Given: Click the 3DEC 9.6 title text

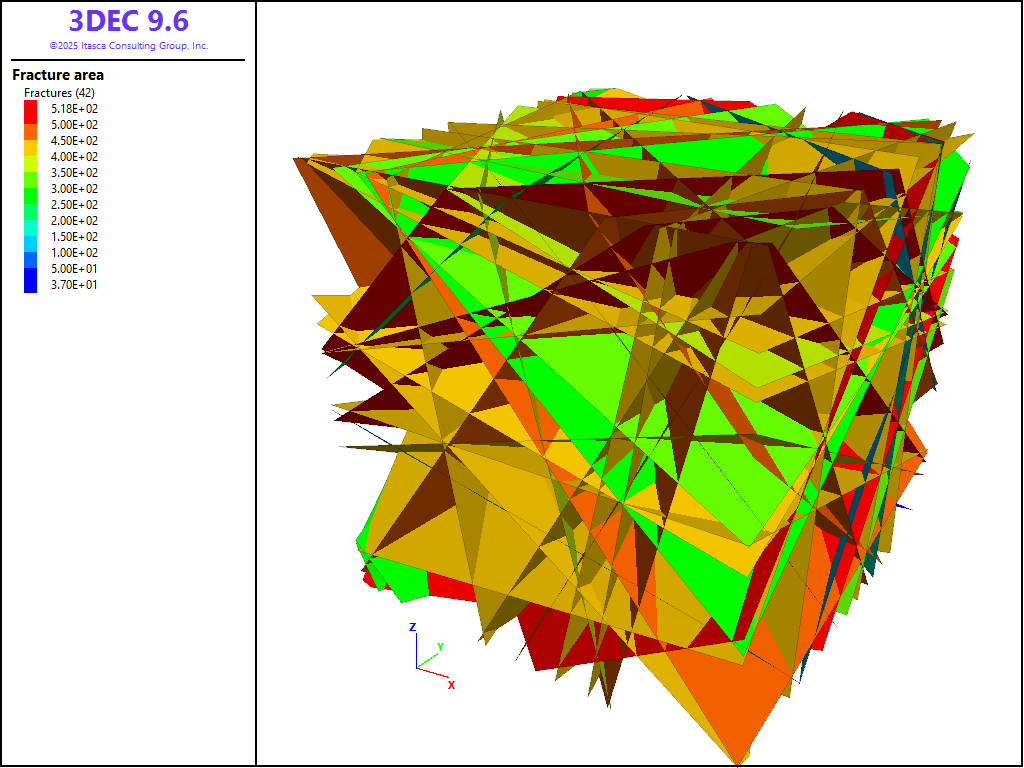Looking at the screenshot, I should (x=128, y=21).
